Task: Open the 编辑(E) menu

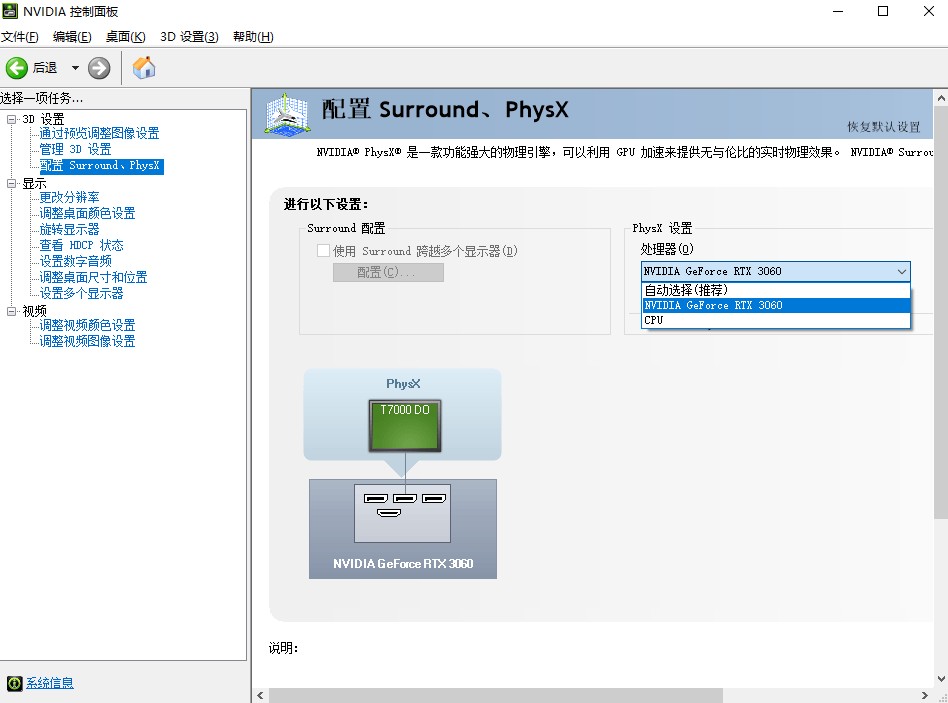Action: [x=72, y=37]
